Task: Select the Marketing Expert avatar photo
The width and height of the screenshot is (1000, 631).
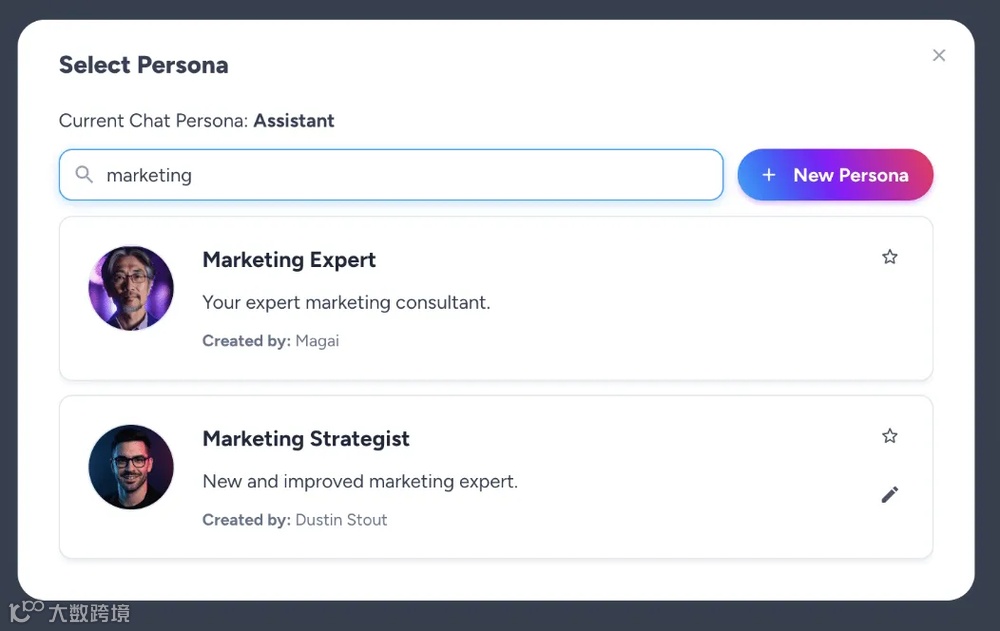Action: (131, 288)
